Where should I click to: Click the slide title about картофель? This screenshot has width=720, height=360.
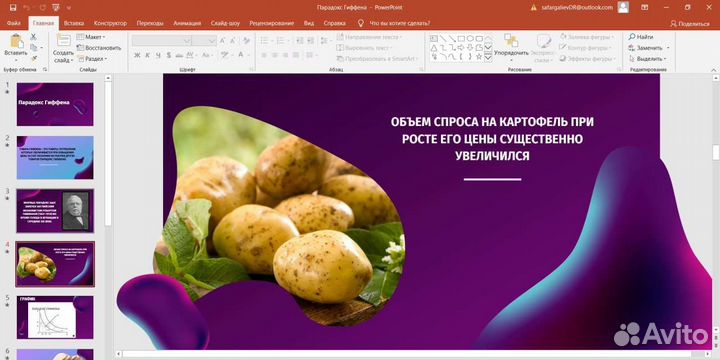(x=492, y=139)
